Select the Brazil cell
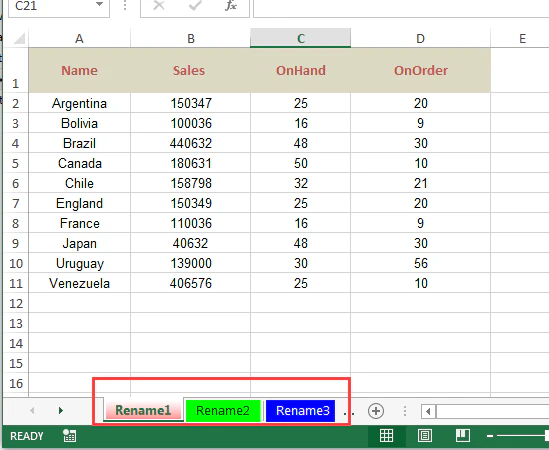The height and width of the screenshot is (450, 549). [x=79, y=143]
